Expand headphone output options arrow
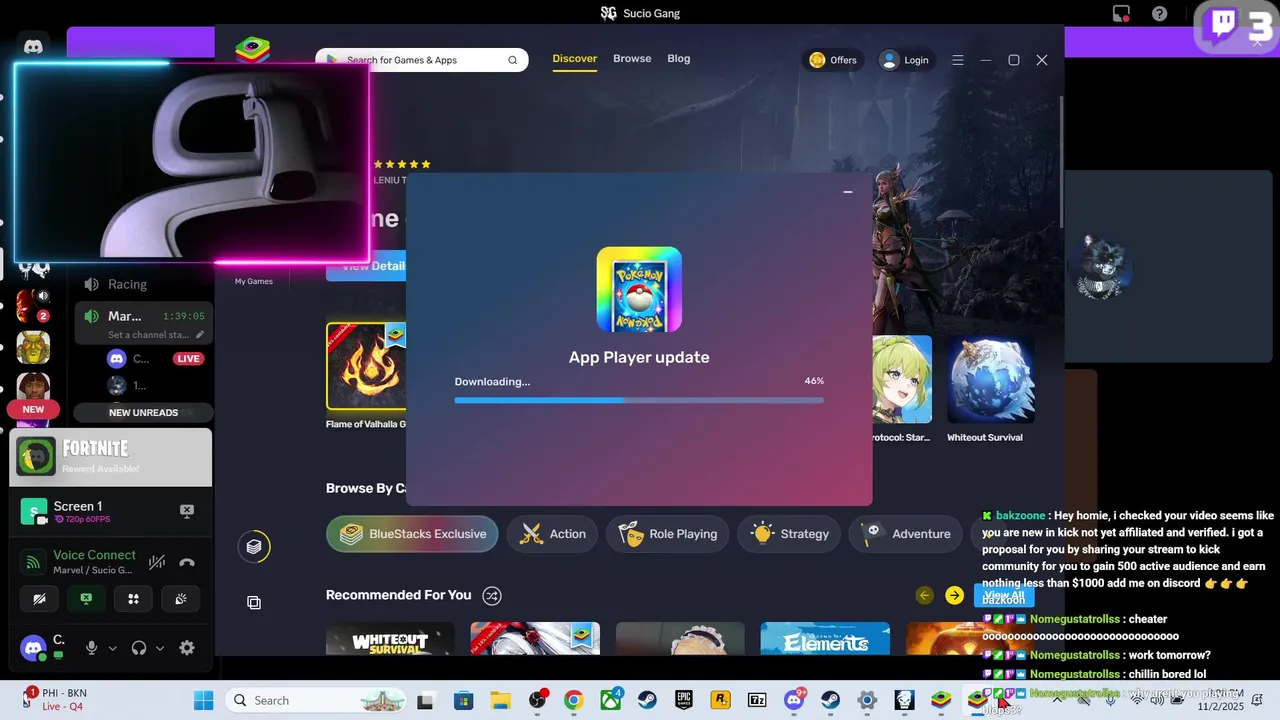1280x720 pixels. [x=160, y=648]
